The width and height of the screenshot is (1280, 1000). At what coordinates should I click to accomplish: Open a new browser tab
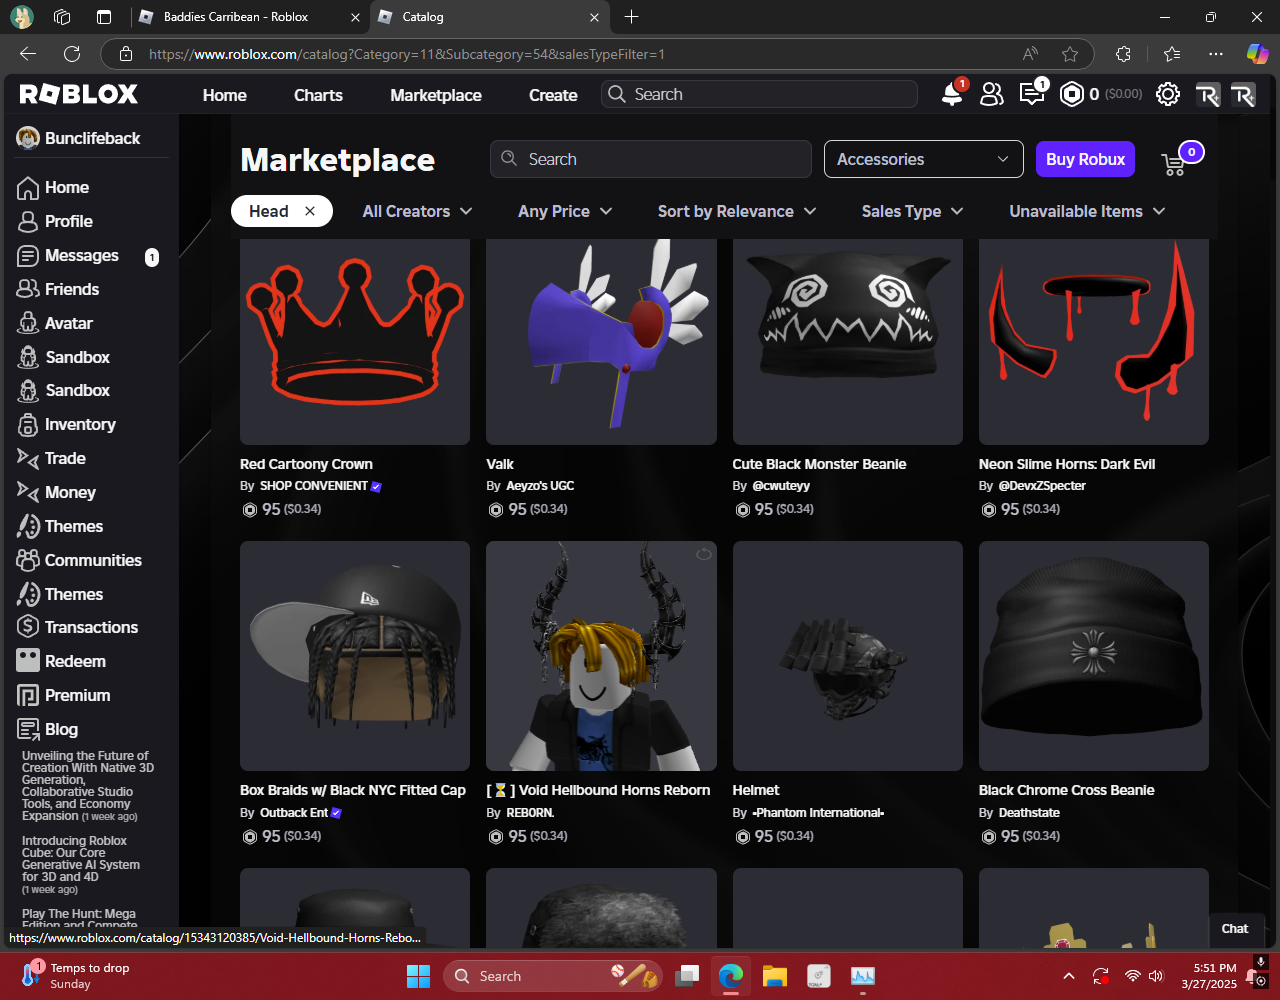[x=631, y=17]
